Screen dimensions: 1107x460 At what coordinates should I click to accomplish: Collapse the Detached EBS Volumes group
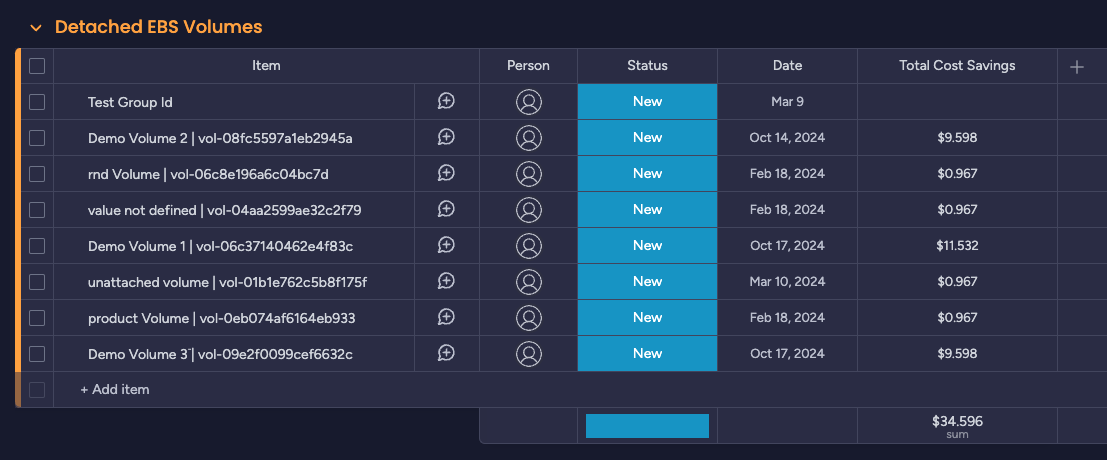(36, 28)
